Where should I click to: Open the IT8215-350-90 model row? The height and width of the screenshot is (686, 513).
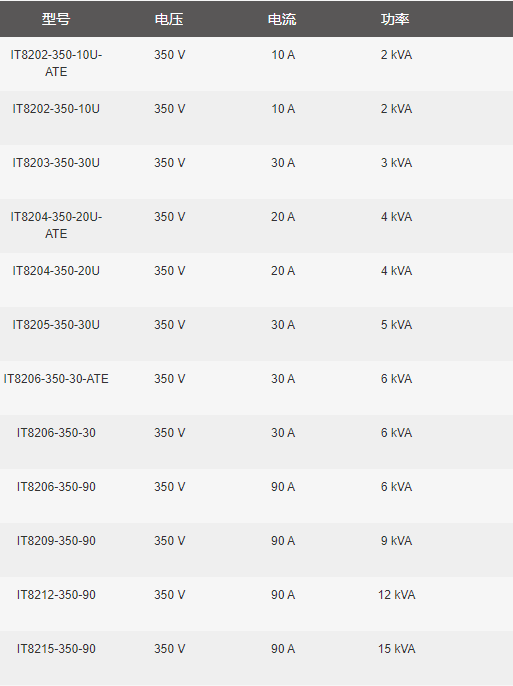tap(56, 649)
